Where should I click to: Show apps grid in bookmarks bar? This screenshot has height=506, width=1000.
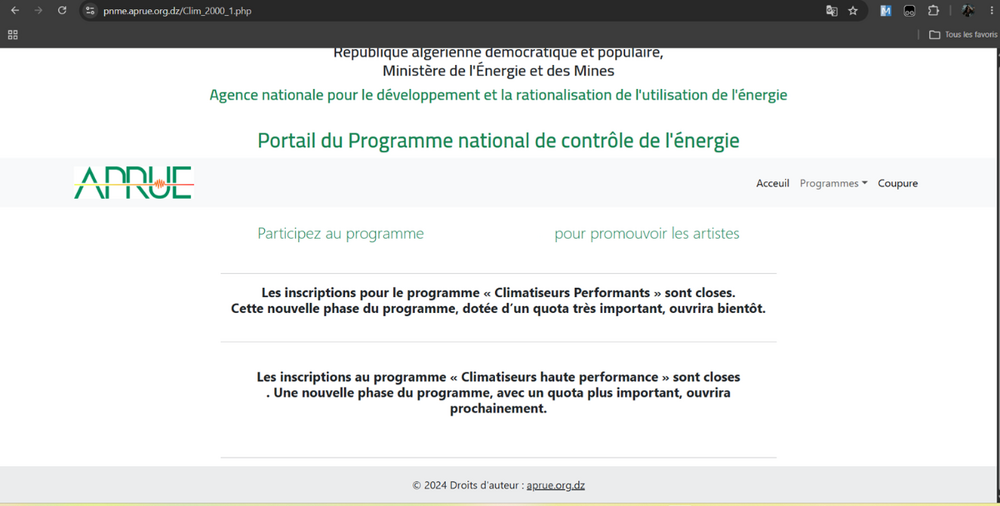(13, 34)
